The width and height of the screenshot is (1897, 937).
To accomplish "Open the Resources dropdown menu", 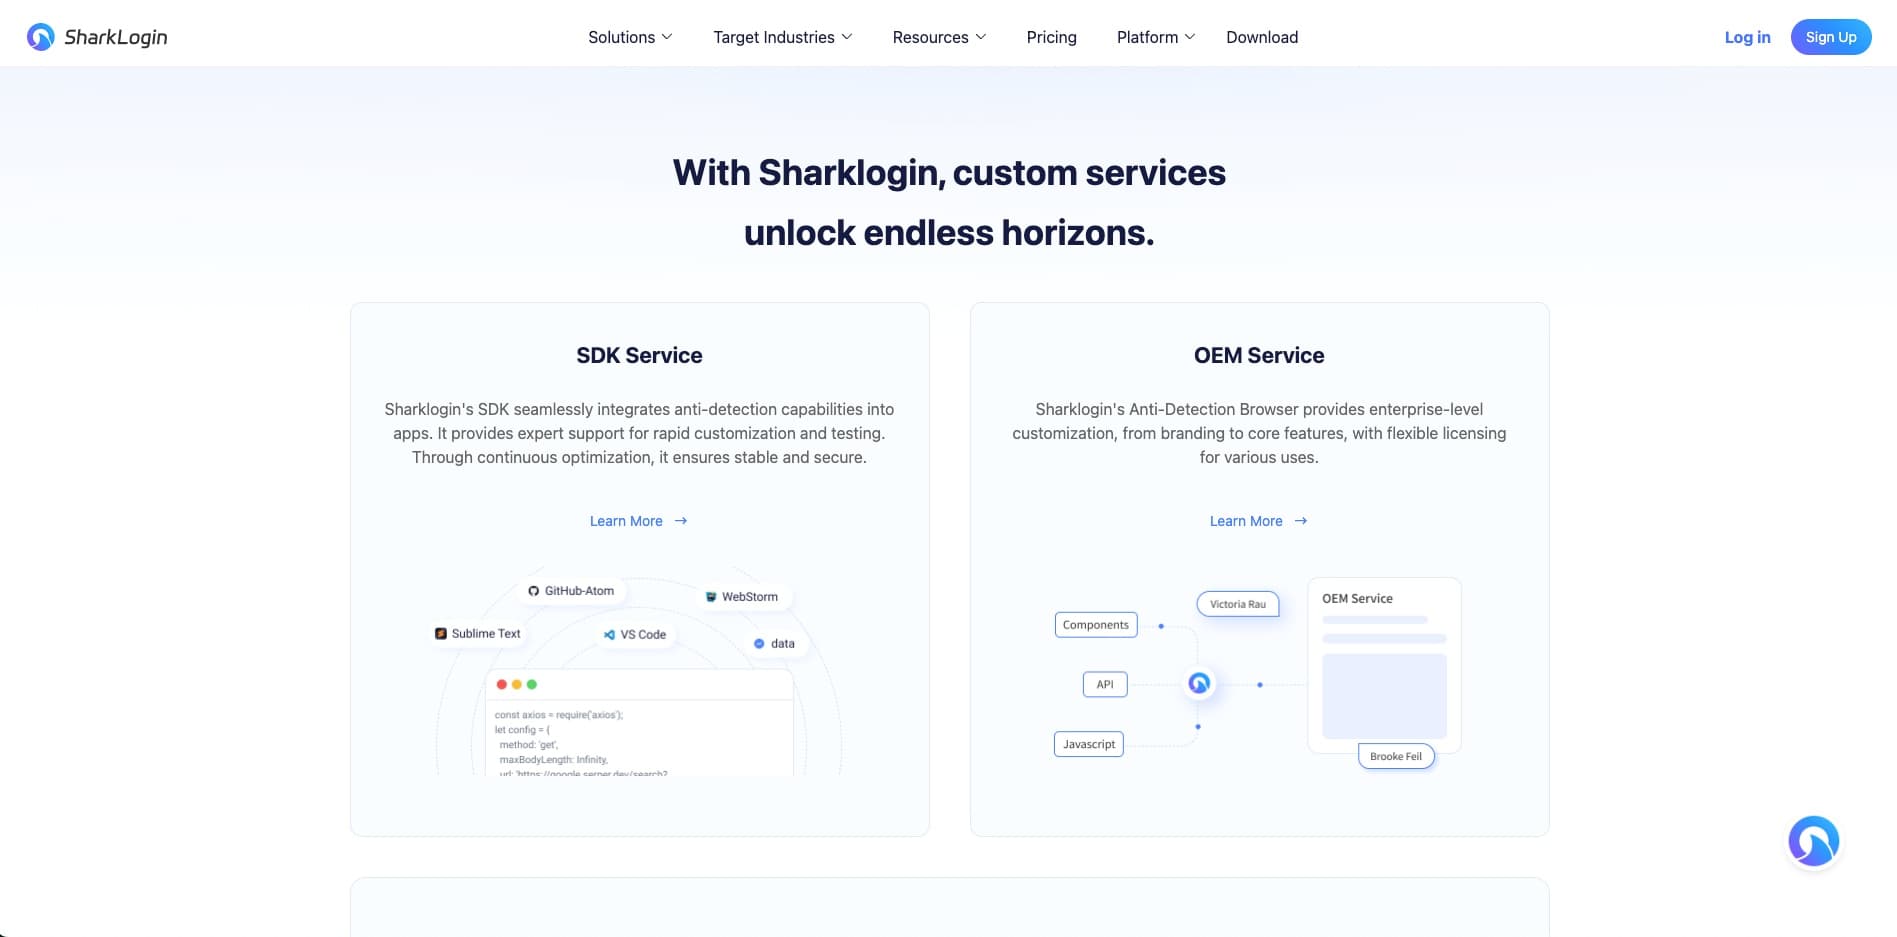I will click(939, 37).
